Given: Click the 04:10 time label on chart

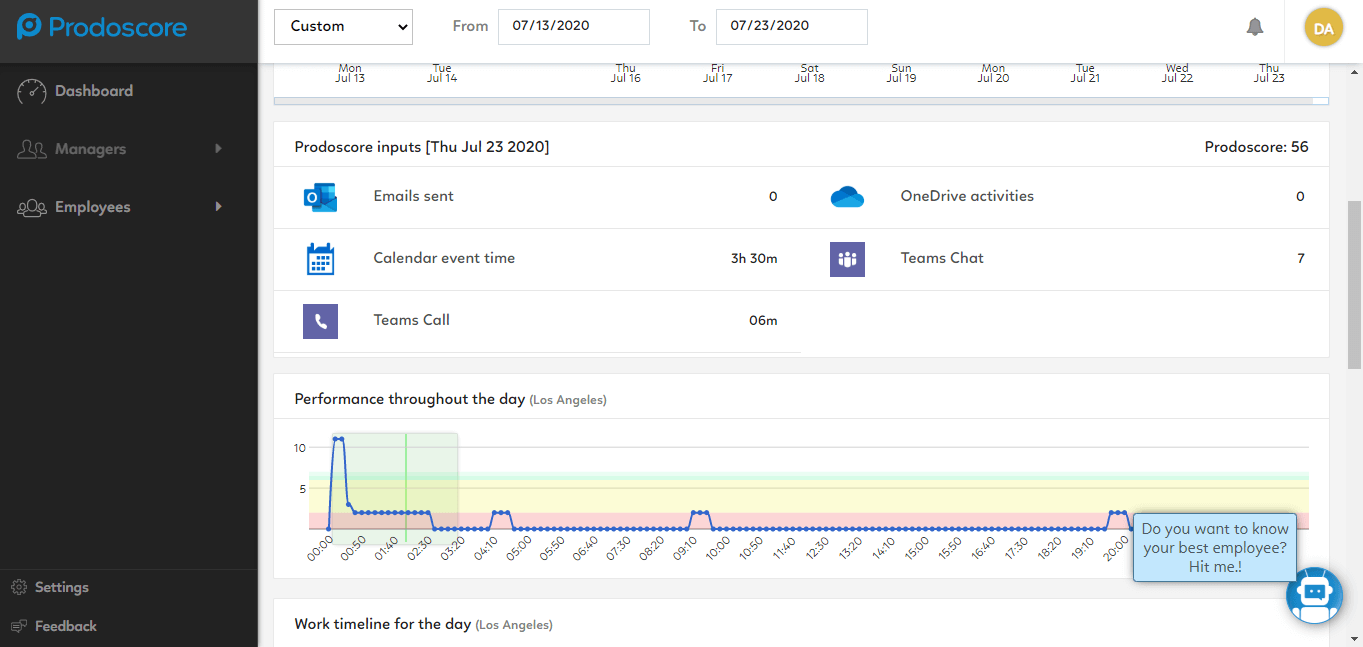Looking at the screenshot, I should (486, 548).
